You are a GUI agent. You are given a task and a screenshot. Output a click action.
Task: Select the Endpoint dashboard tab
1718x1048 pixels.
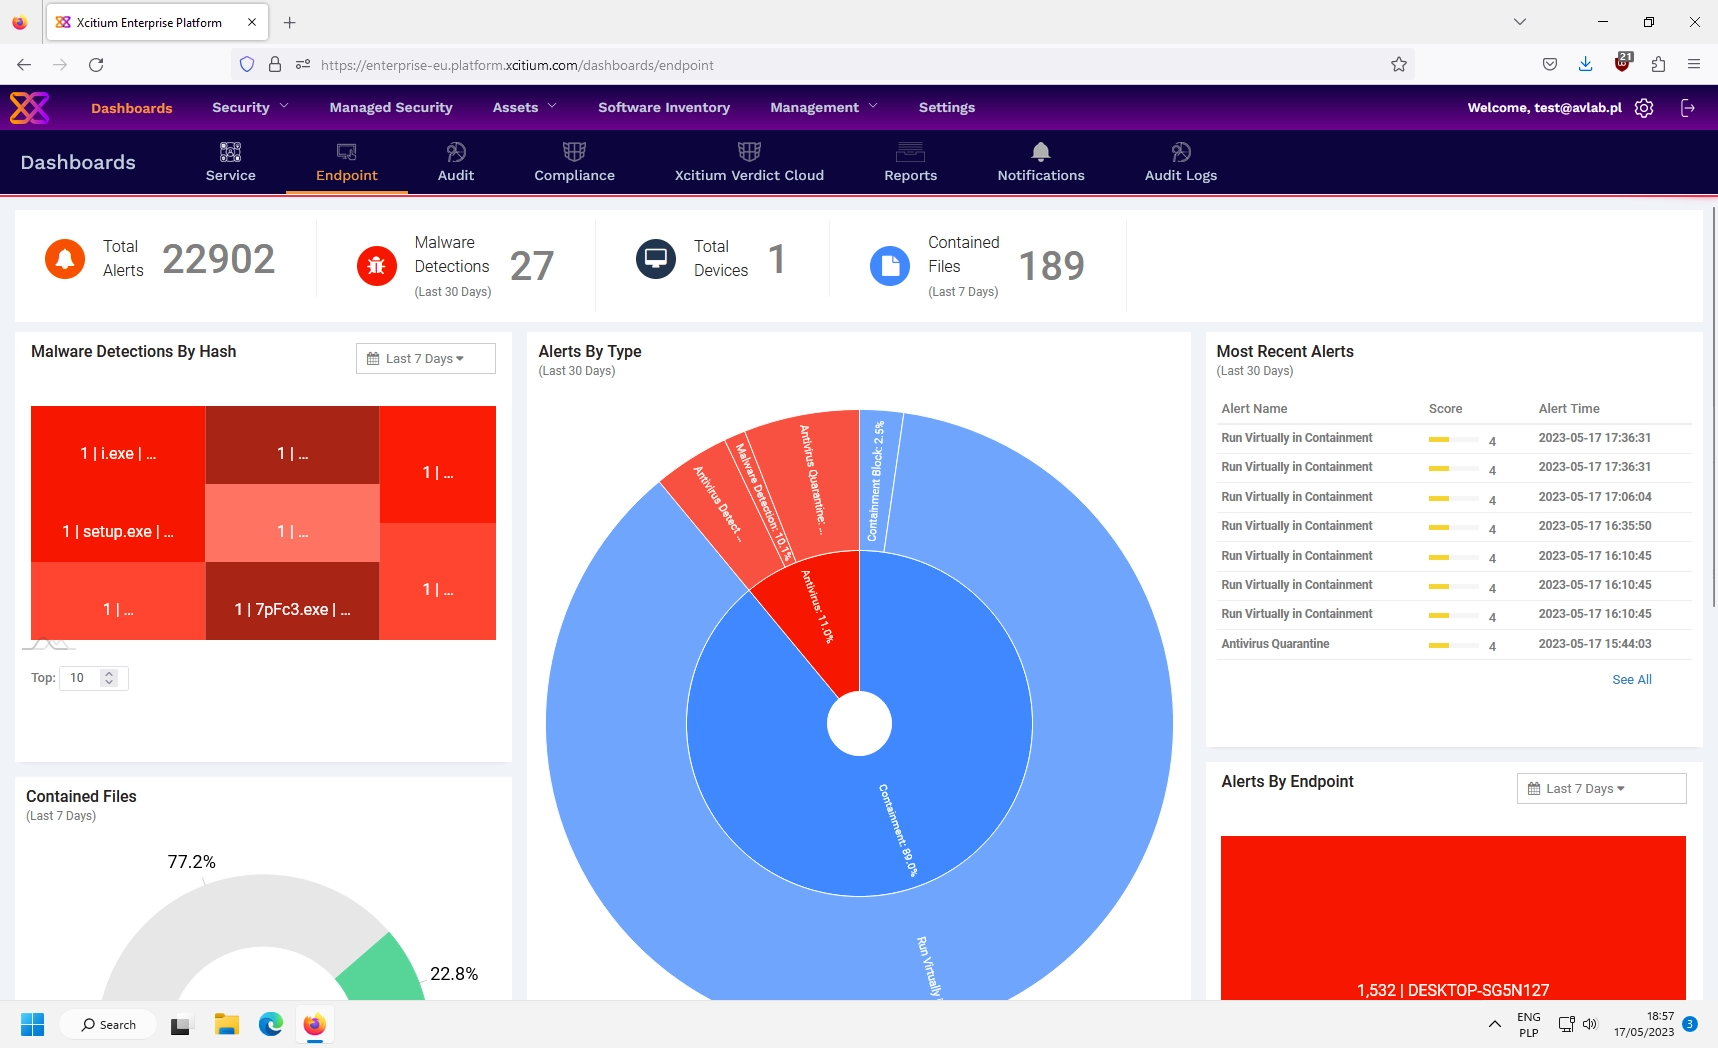click(347, 163)
